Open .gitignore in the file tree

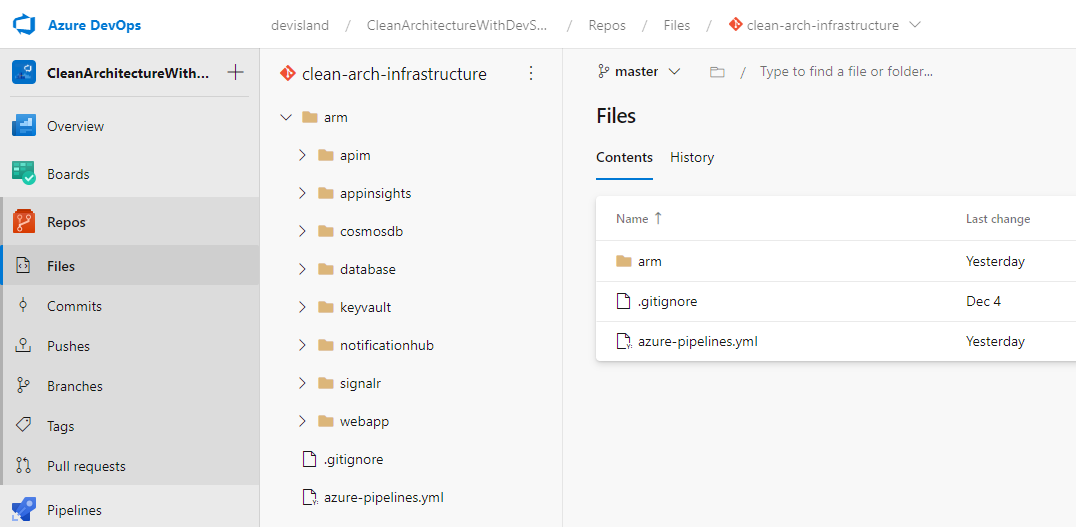pyautogui.click(x=411, y=459)
